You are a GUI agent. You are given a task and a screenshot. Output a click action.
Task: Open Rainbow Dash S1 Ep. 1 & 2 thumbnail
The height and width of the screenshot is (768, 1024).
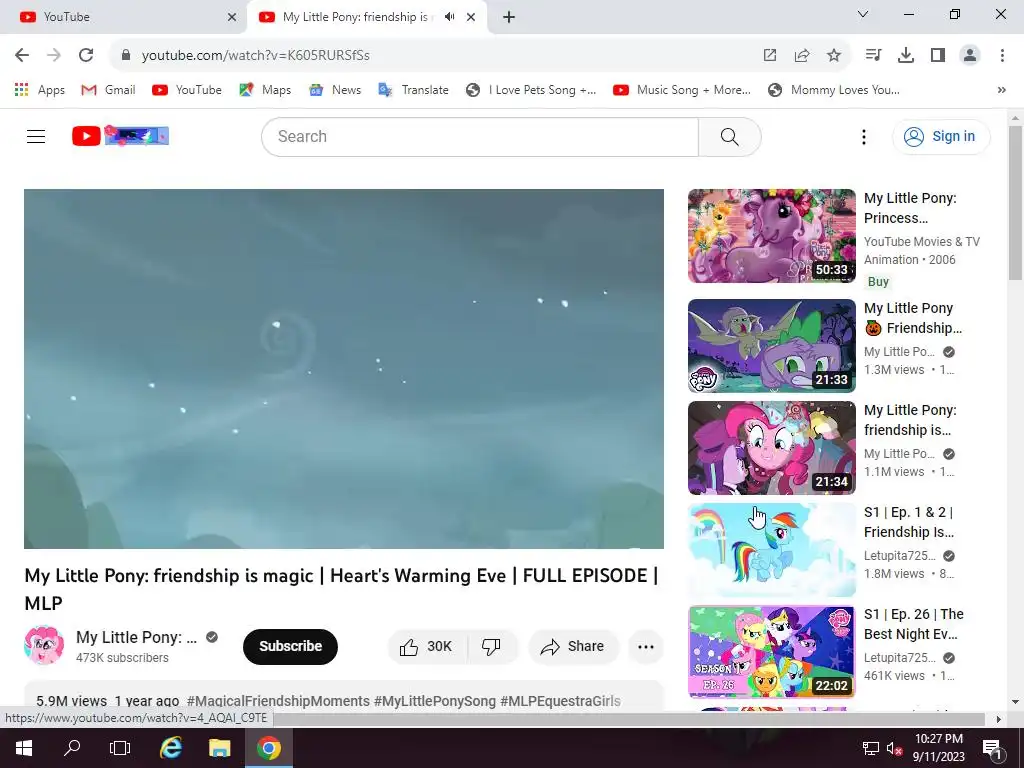pyautogui.click(x=771, y=550)
